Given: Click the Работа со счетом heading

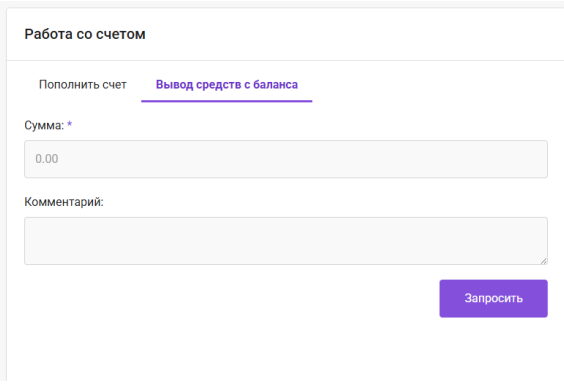Looking at the screenshot, I should pyautogui.click(x=85, y=34).
